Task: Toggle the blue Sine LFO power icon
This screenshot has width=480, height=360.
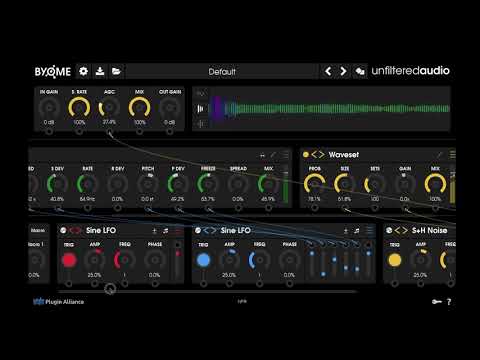Action: pos(198,230)
